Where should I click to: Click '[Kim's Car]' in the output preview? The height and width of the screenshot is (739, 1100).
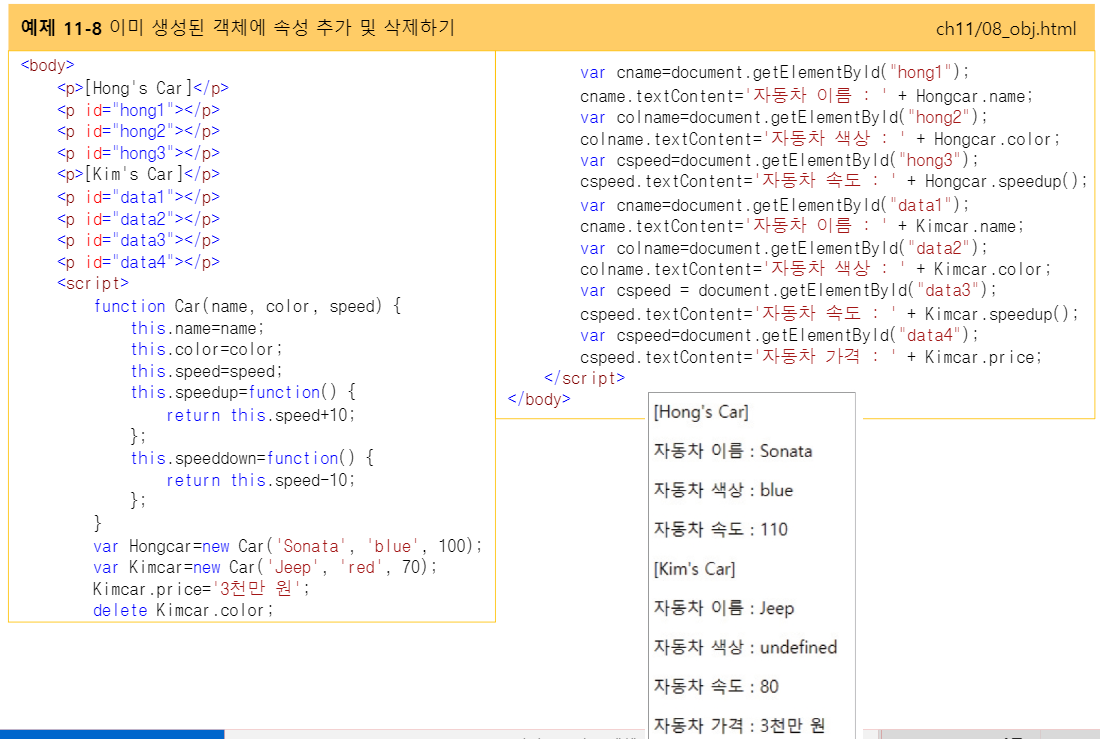tap(695, 568)
